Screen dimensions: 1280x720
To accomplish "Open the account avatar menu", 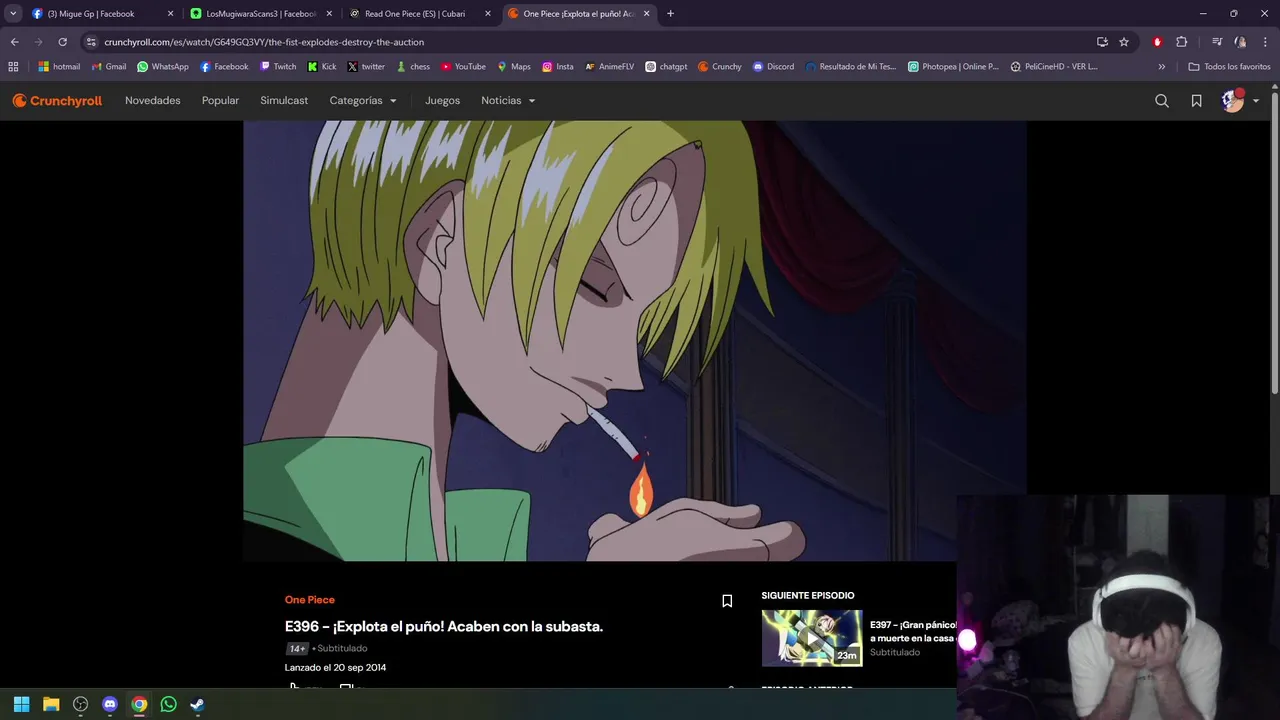I will 1240,101.
